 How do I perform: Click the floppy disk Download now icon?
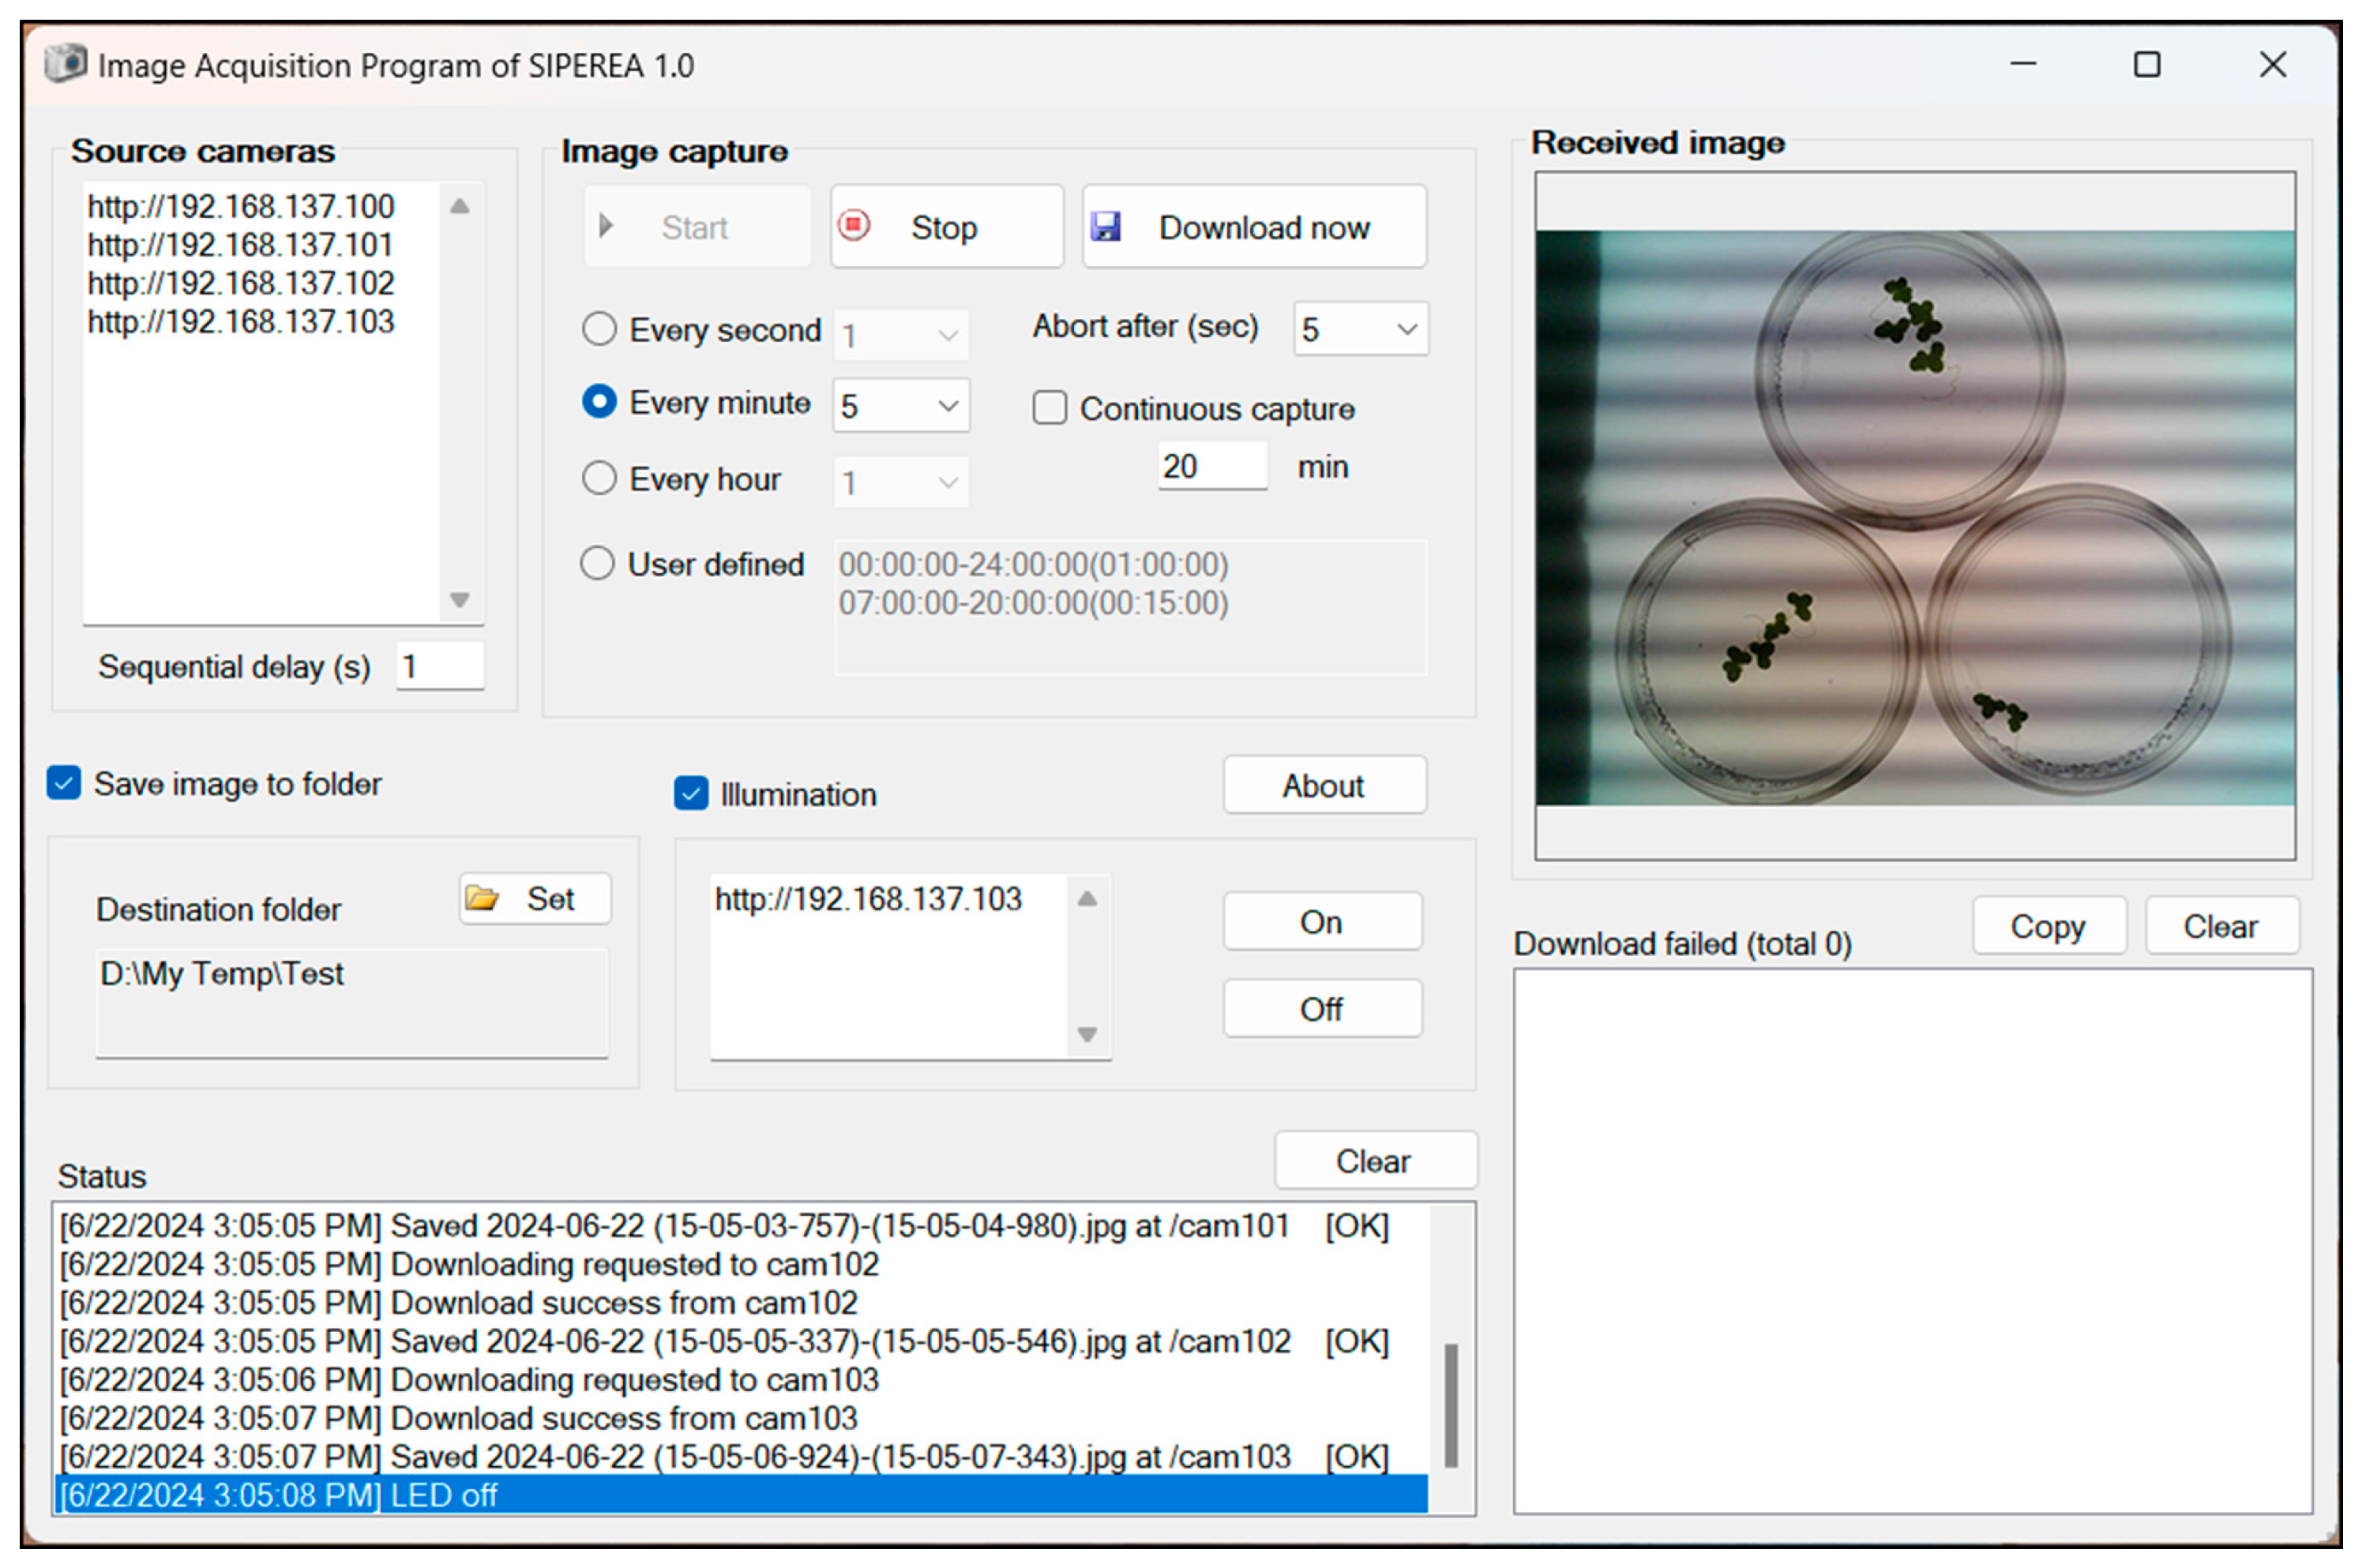[x=1106, y=226]
